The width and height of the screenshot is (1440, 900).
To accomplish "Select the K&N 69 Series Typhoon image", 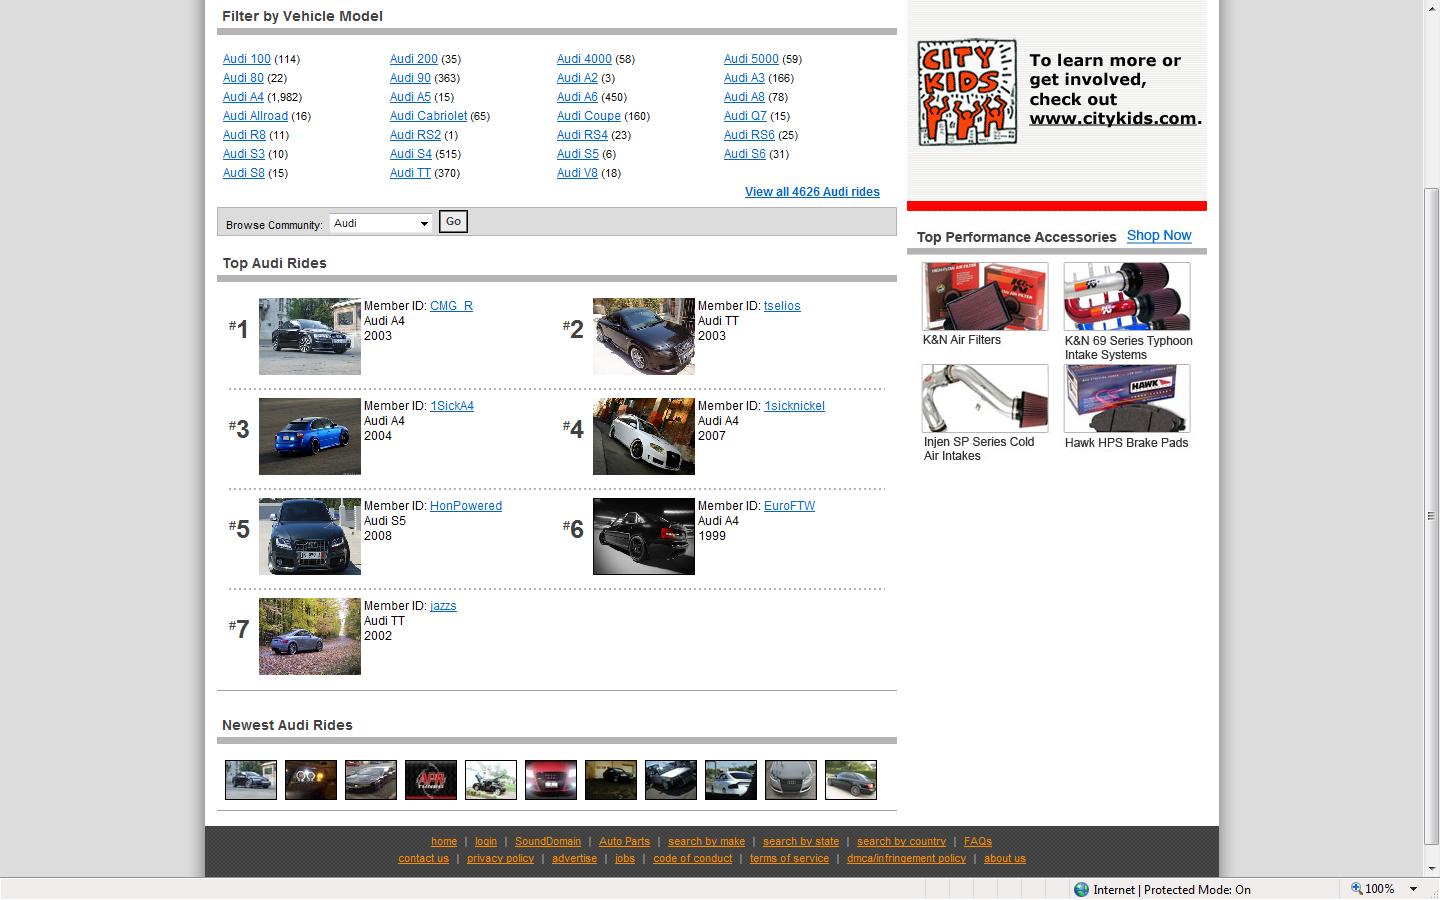I will (1126, 297).
